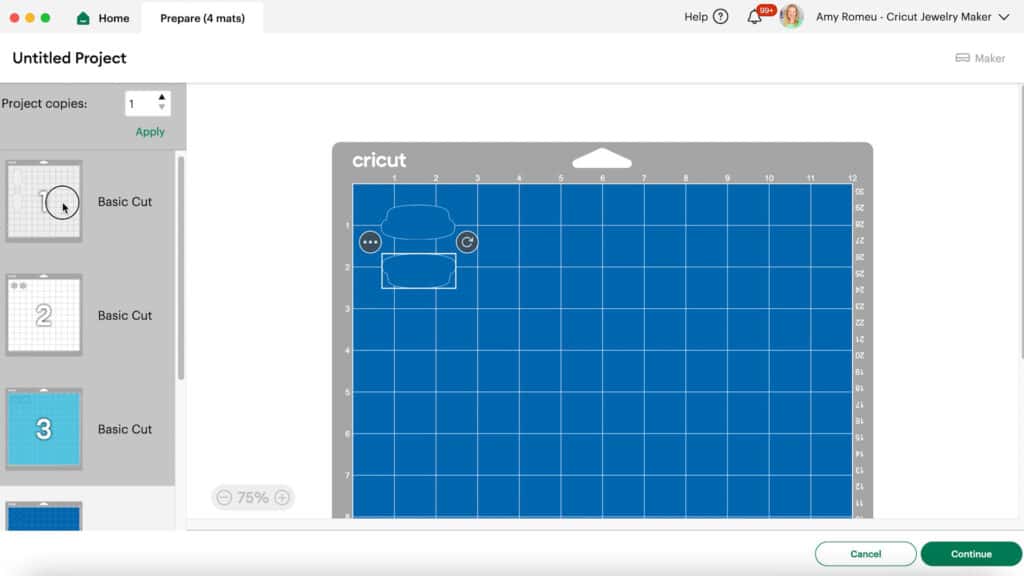Click the Cancel button
Image resolution: width=1024 pixels, height=576 pixels.
865,554
